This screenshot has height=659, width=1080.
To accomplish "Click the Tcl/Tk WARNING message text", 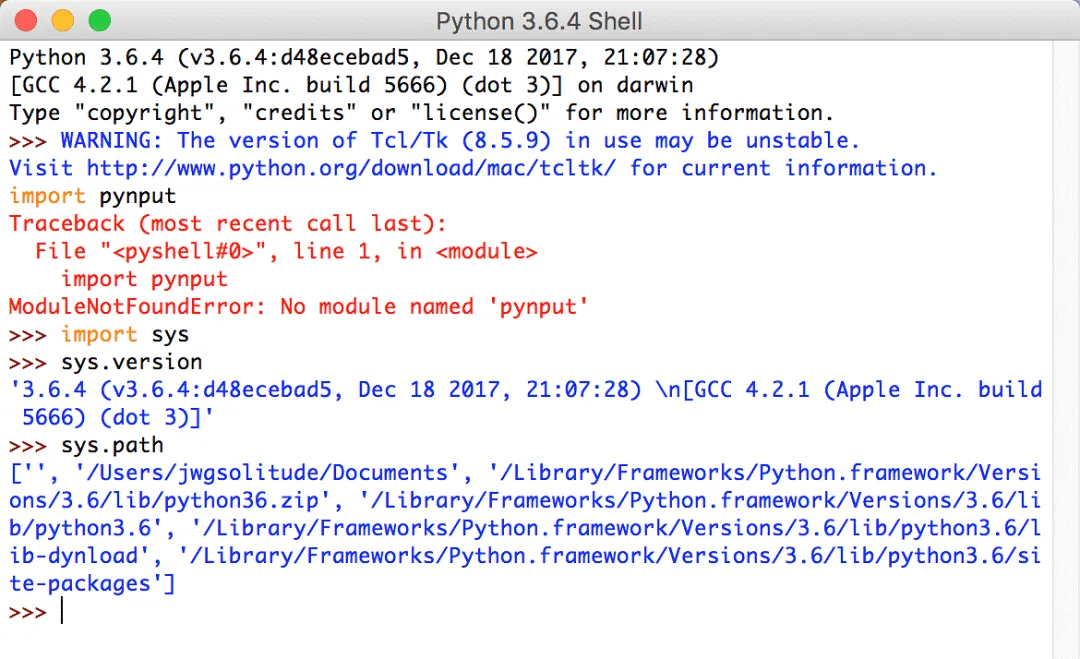I will coord(460,141).
